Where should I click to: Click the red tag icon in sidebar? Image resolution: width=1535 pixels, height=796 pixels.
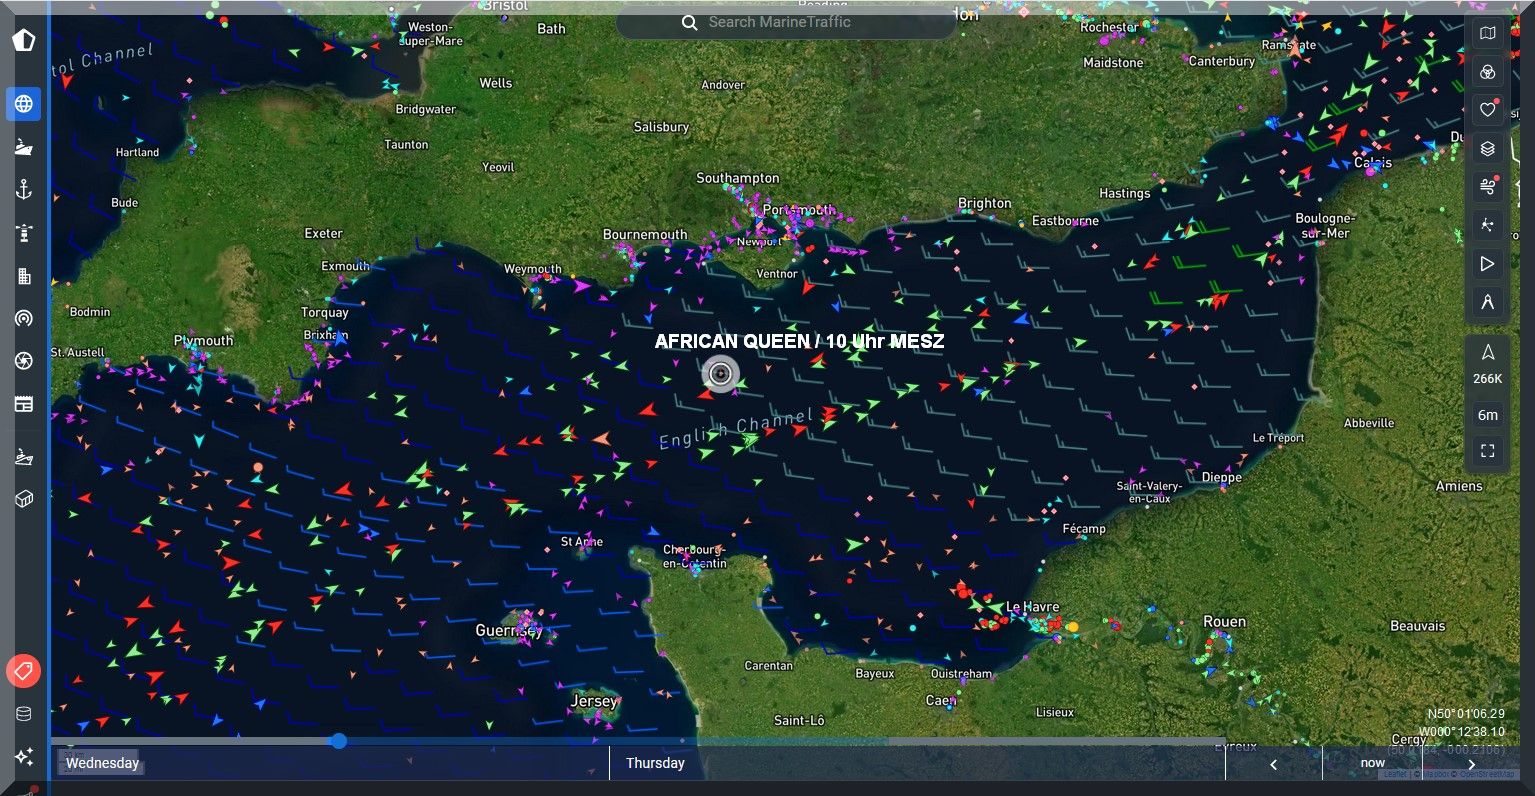tap(24, 671)
